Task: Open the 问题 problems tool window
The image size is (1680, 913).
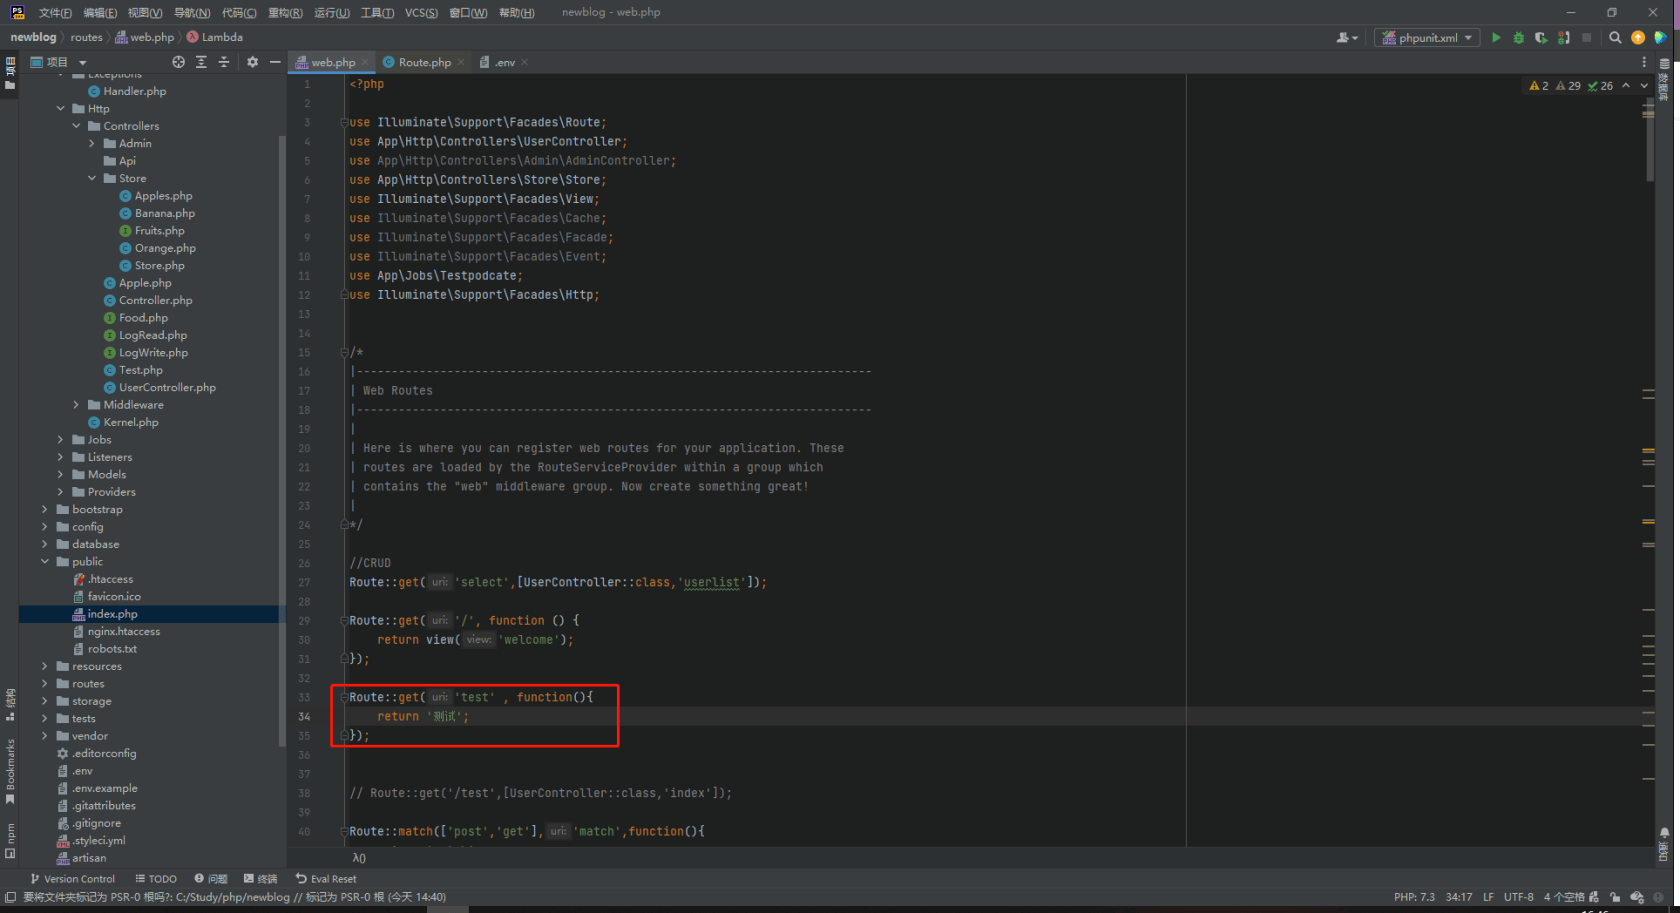Action: point(211,879)
